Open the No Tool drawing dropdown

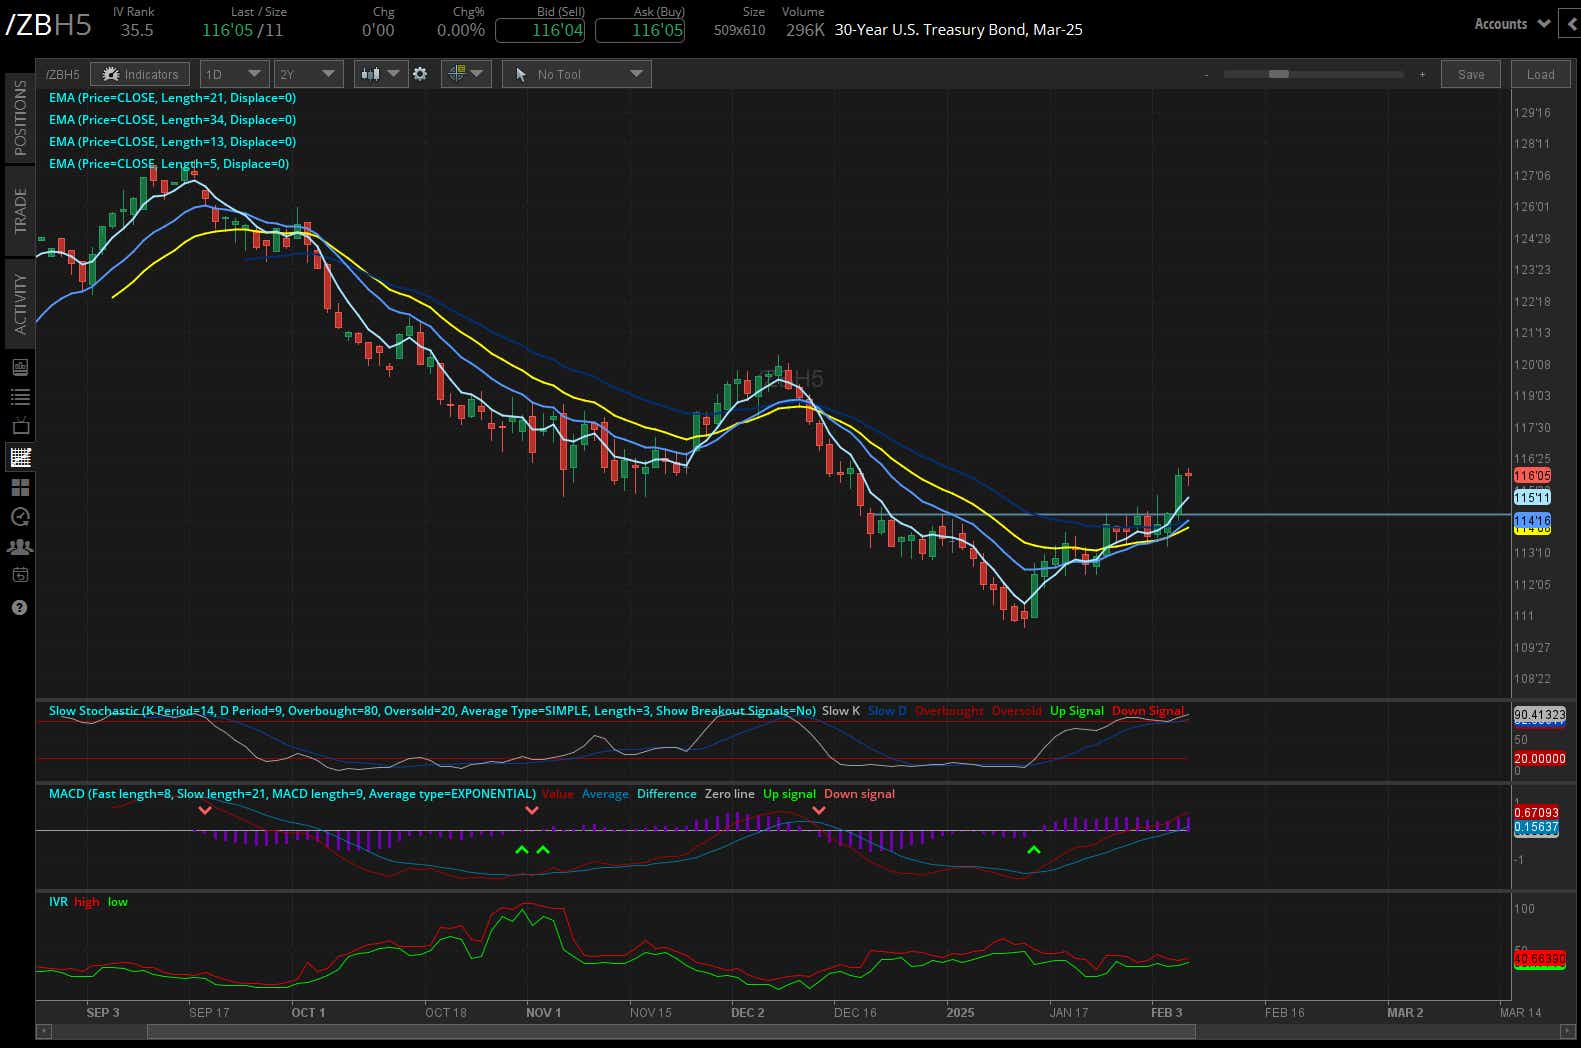point(577,74)
